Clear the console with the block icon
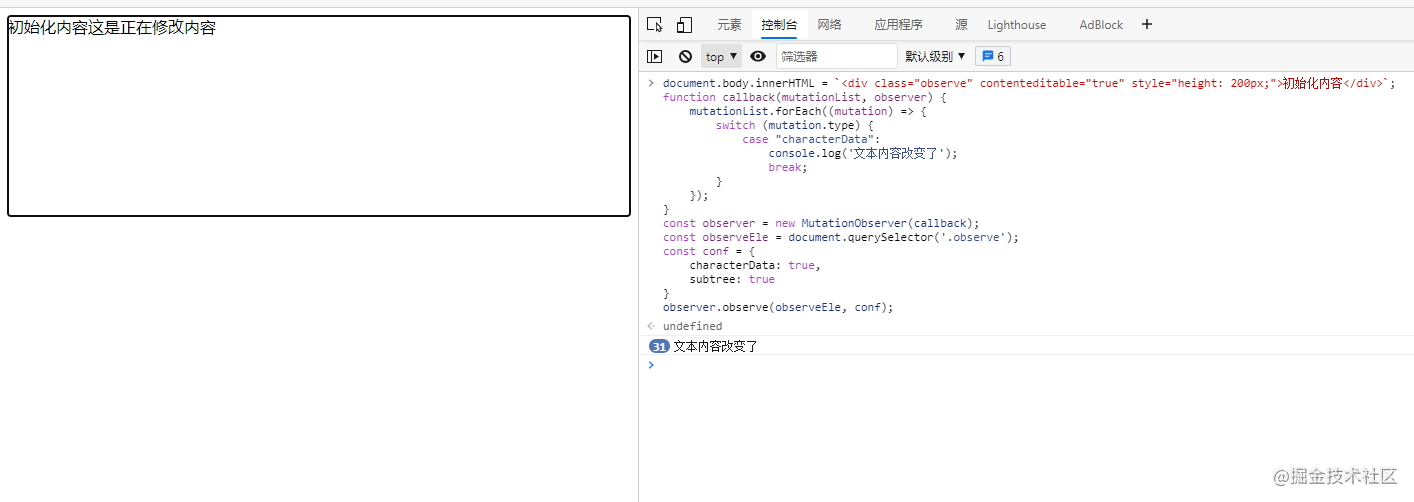The width and height of the screenshot is (1414, 502). pyautogui.click(x=685, y=57)
